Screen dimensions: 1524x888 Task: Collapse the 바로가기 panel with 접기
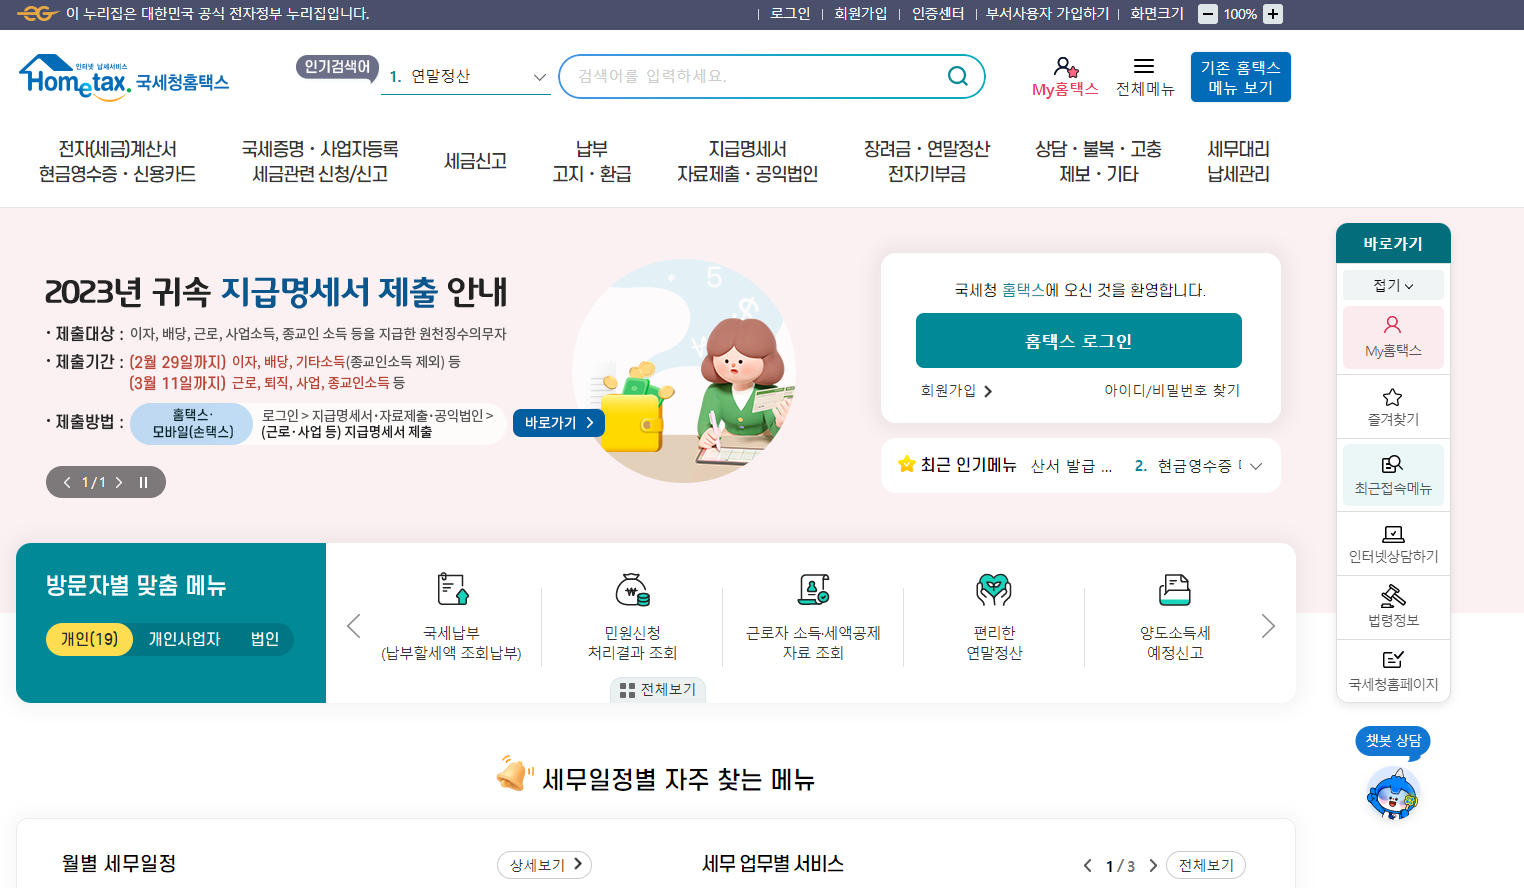[1393, 285]
